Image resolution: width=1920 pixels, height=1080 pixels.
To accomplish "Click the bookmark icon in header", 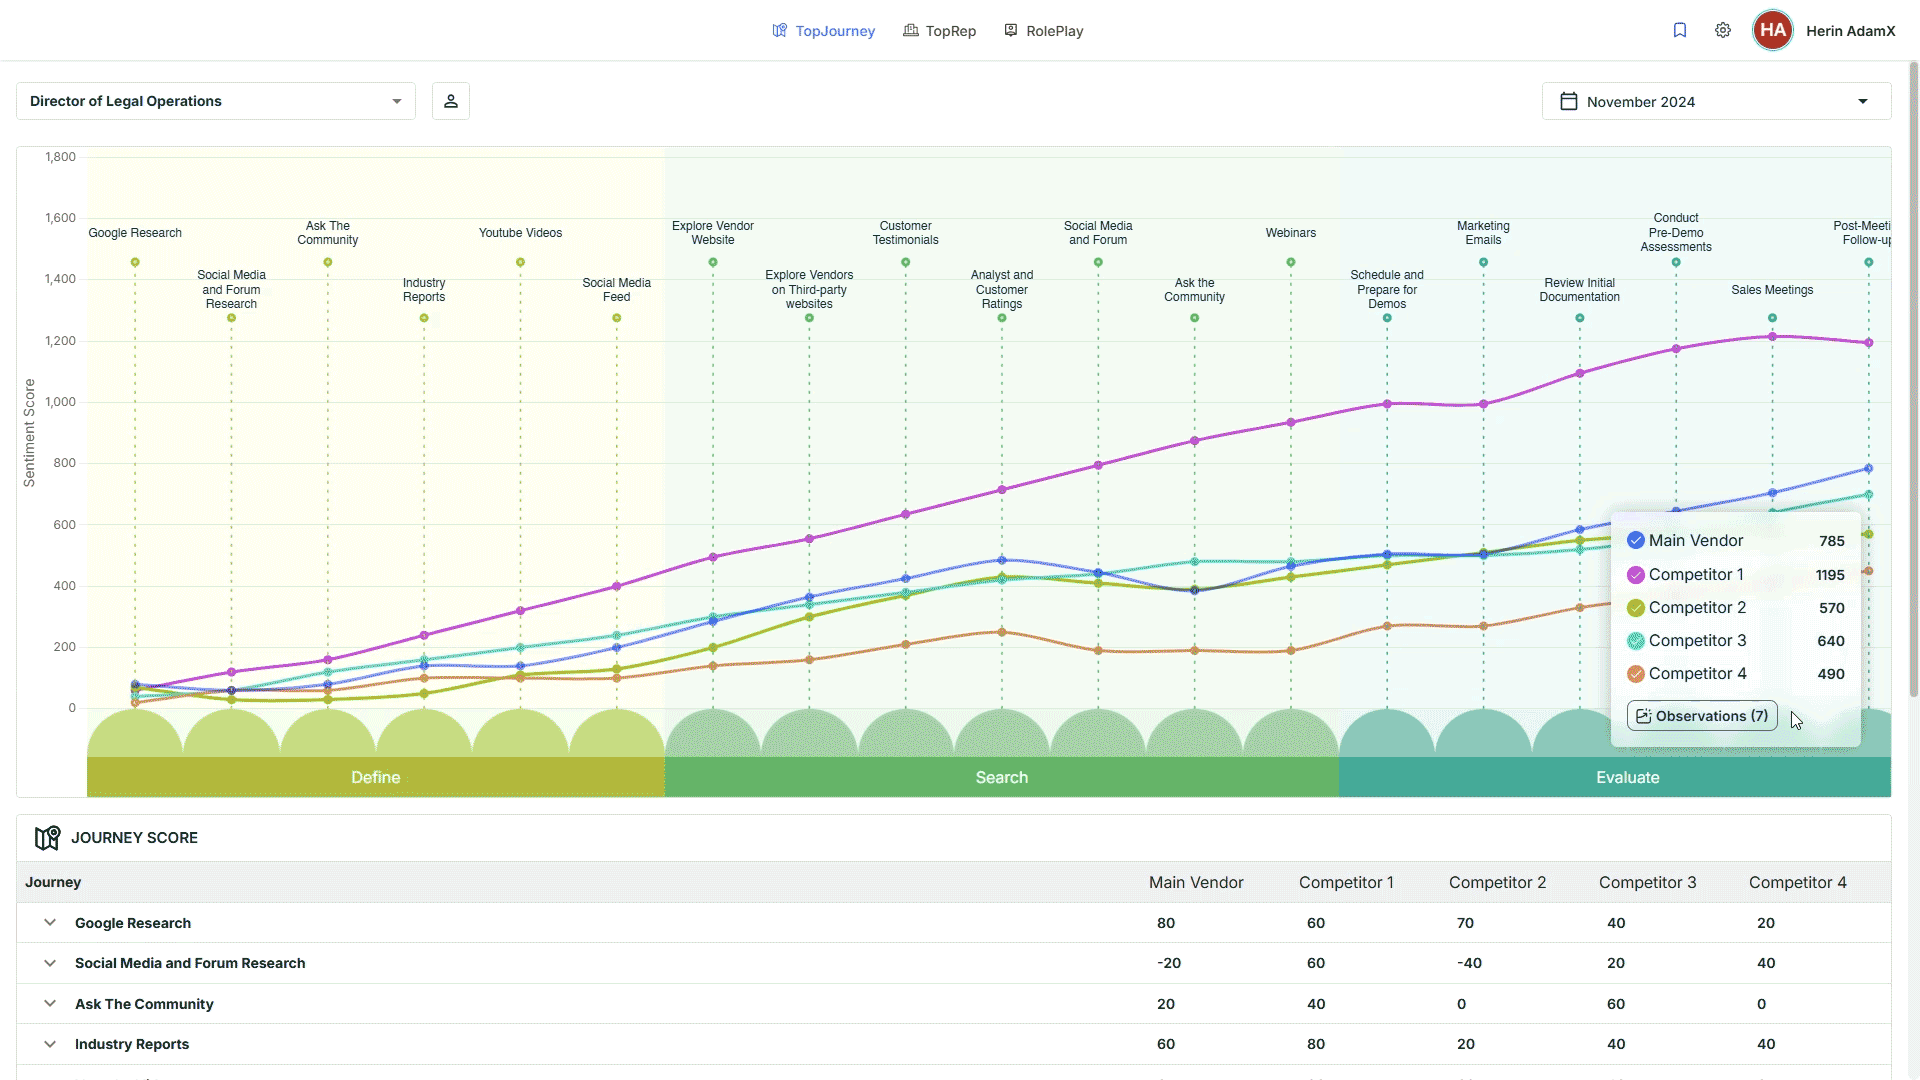I will [x=1680, y=30].
